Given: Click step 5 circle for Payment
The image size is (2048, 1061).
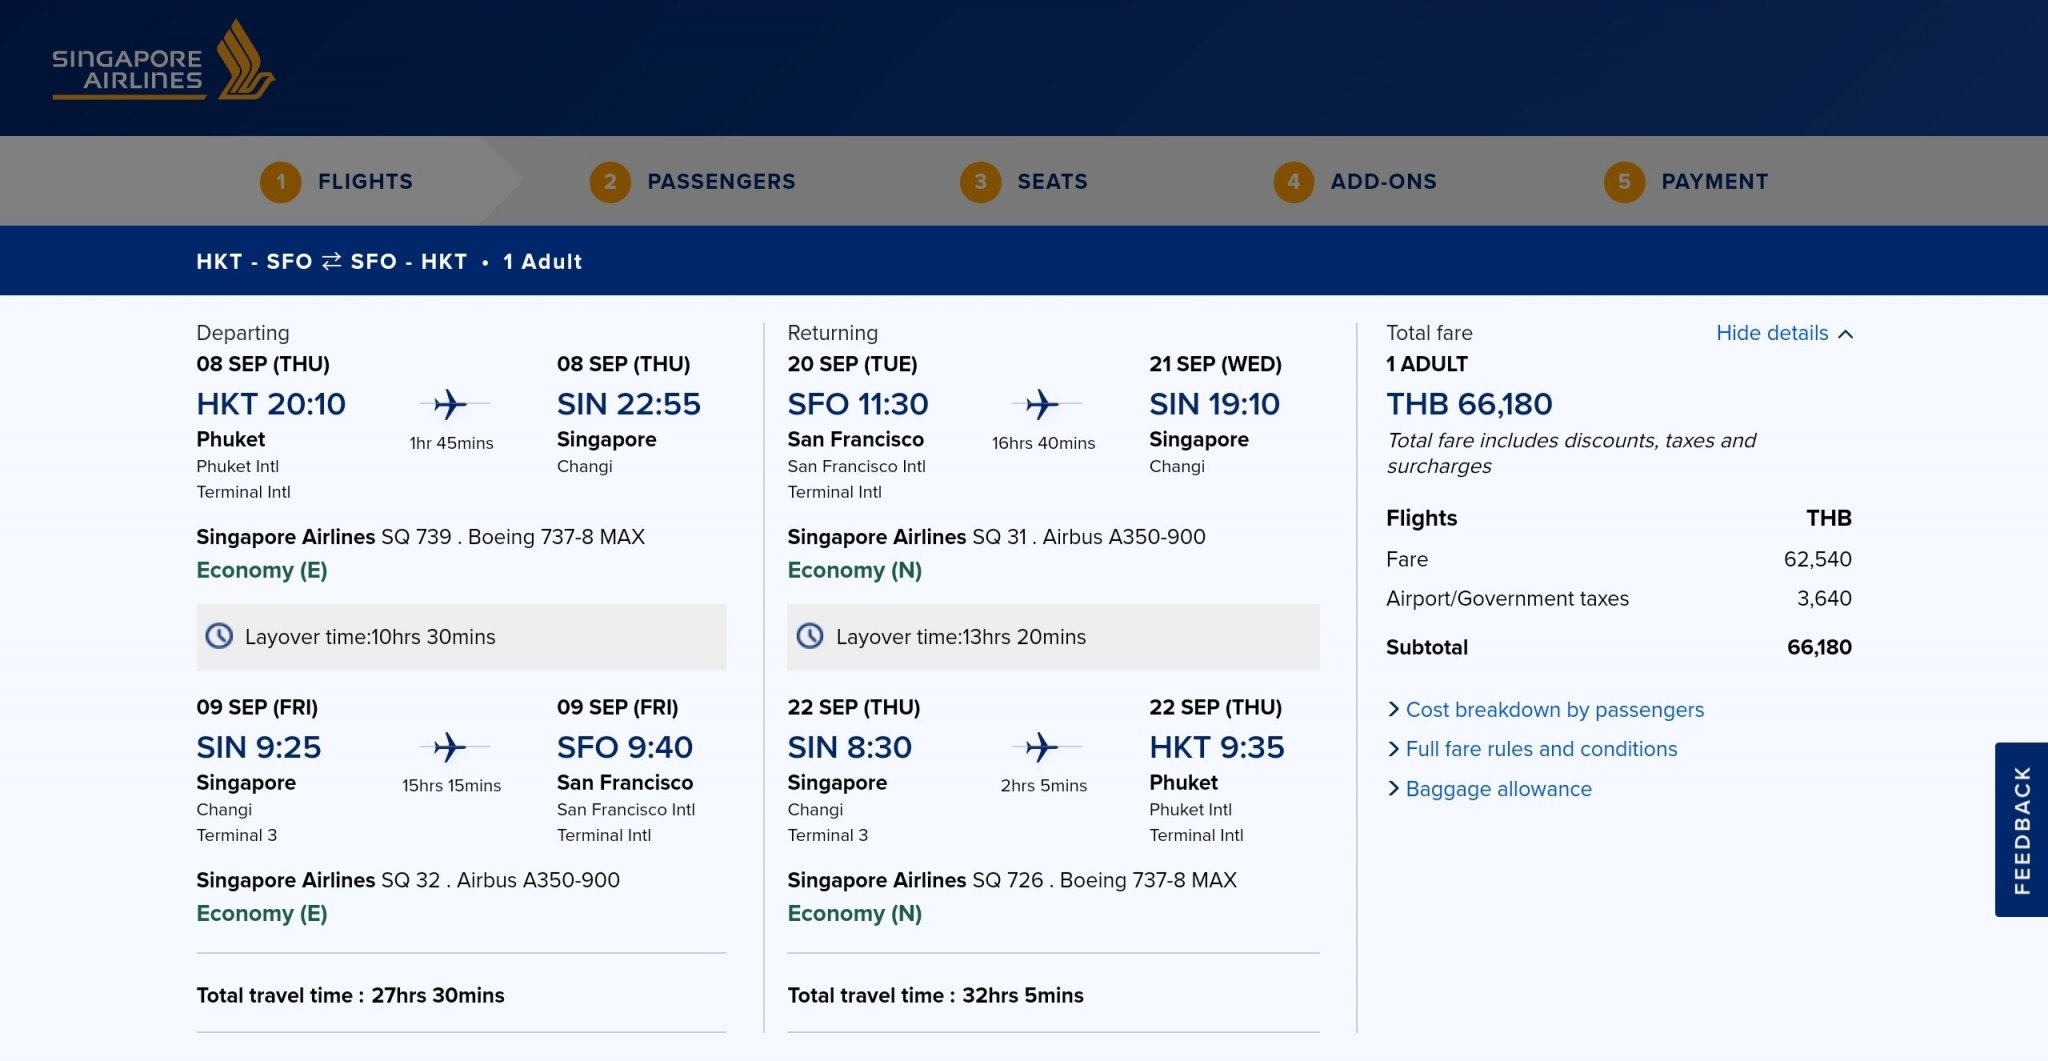Looking at the screenshot, I should click(1624, 182).
